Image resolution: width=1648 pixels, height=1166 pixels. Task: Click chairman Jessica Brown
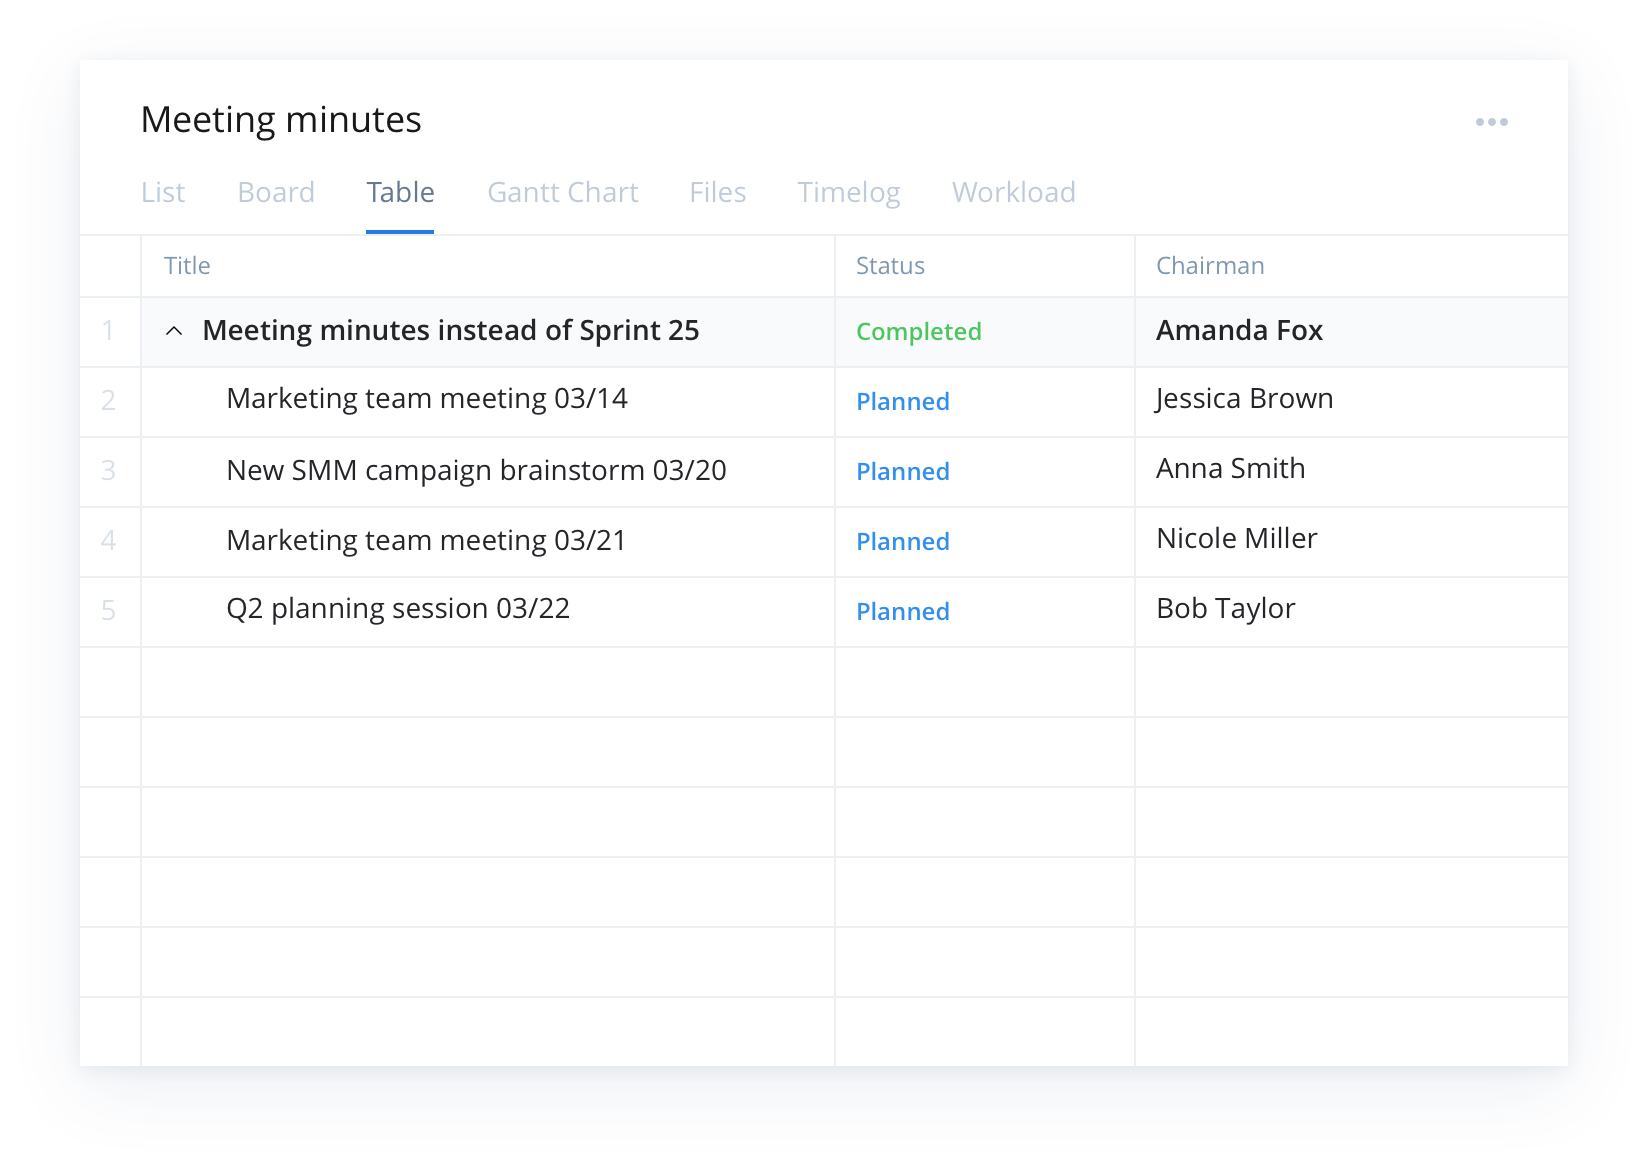[1244, 398]
